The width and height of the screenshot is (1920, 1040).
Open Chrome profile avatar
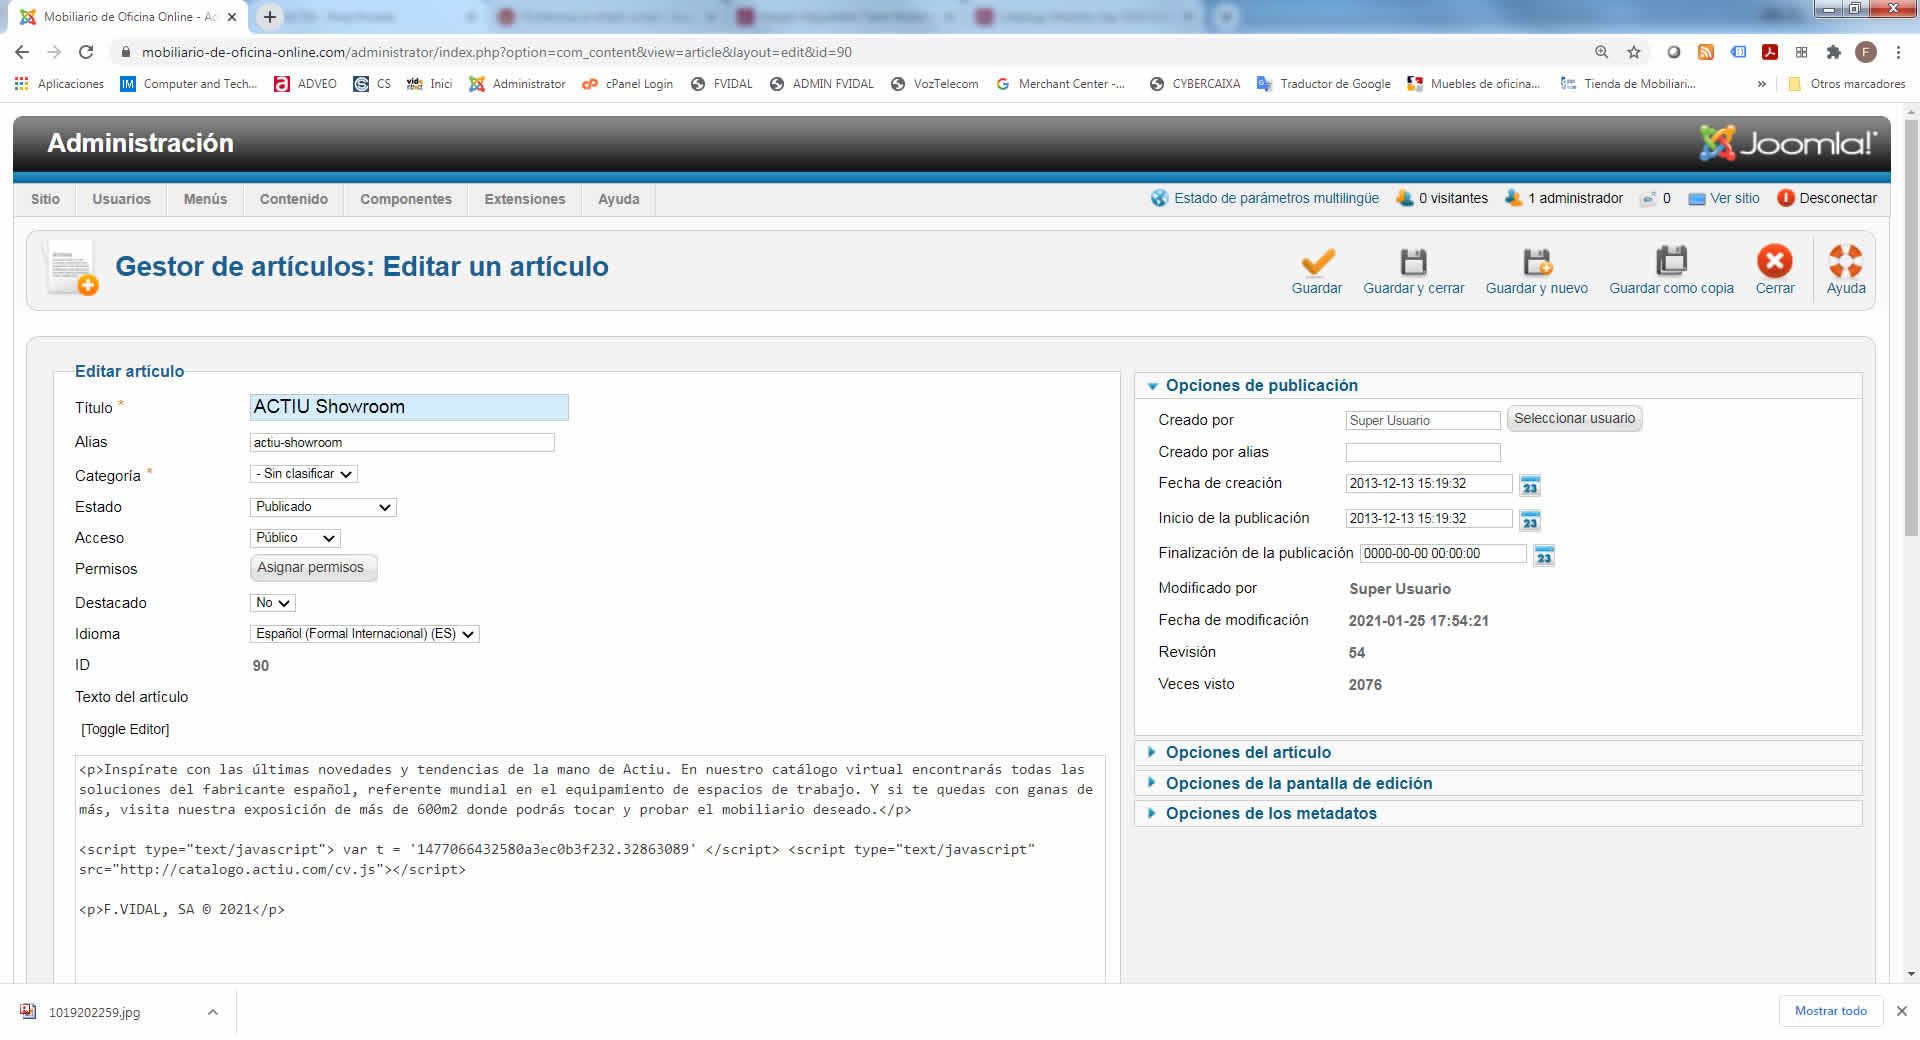[1866, 52]
